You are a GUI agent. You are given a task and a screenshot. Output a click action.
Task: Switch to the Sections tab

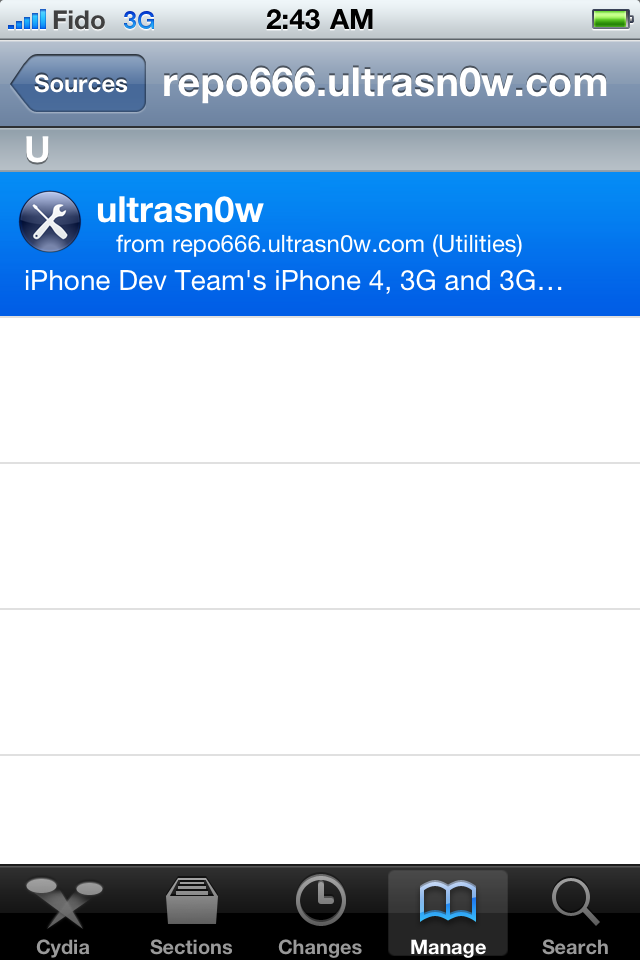[x=191, y=913]
